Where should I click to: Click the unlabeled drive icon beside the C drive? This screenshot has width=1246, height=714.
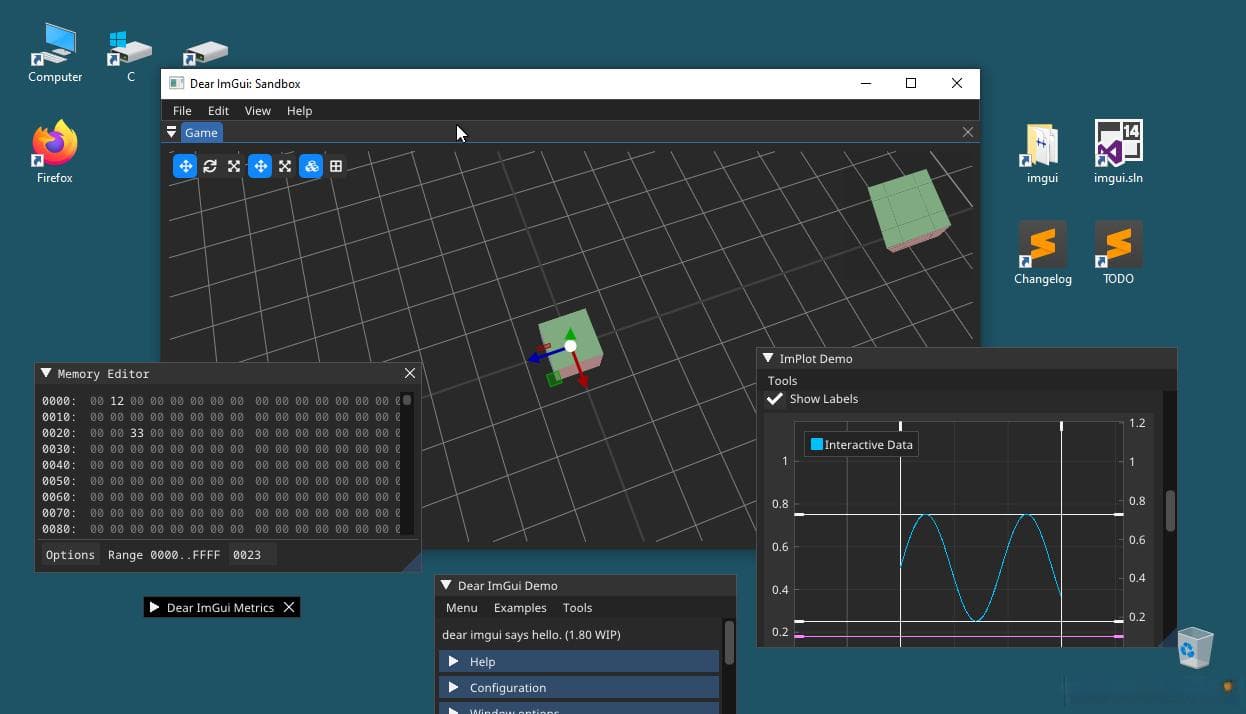click(x=206, y=52)
